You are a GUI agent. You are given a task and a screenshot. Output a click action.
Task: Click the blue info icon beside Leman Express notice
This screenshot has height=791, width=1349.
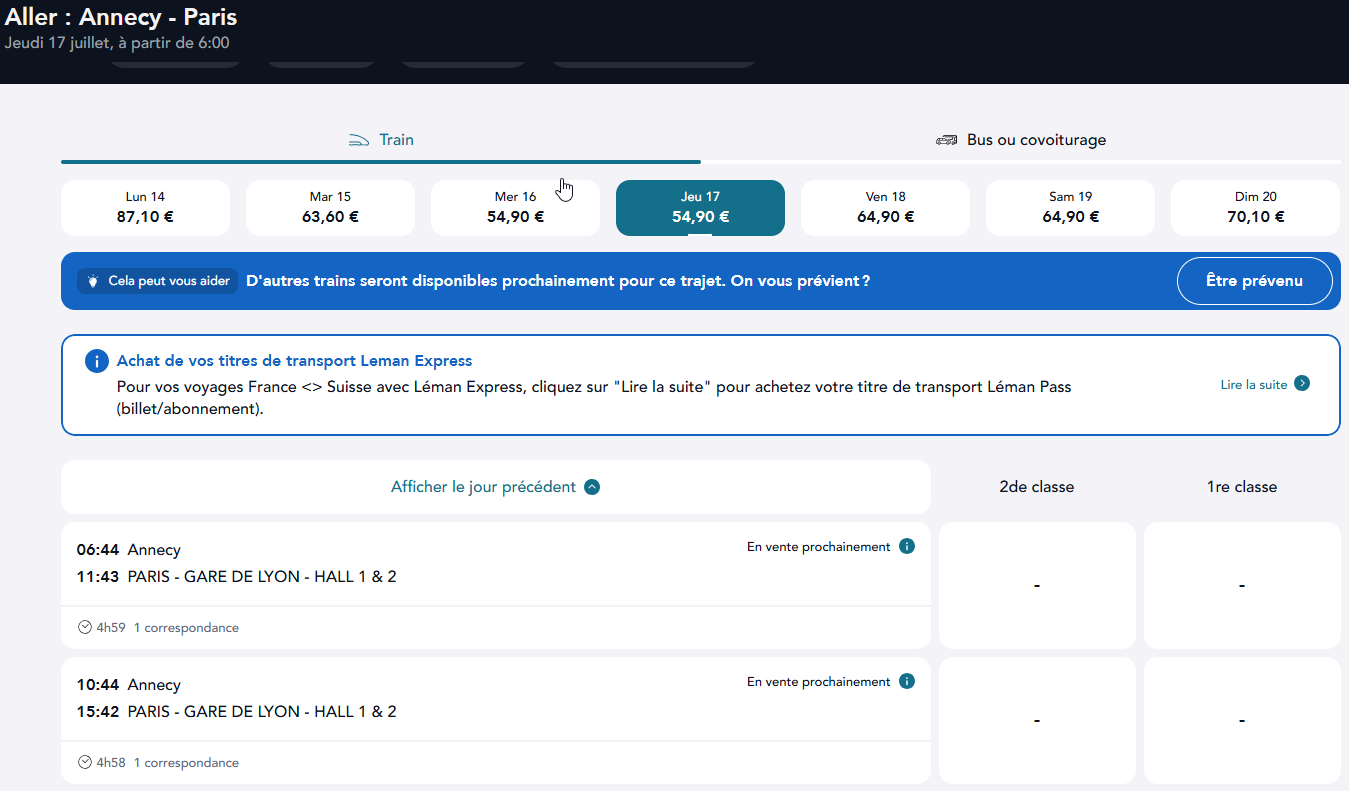pos(97,361)
